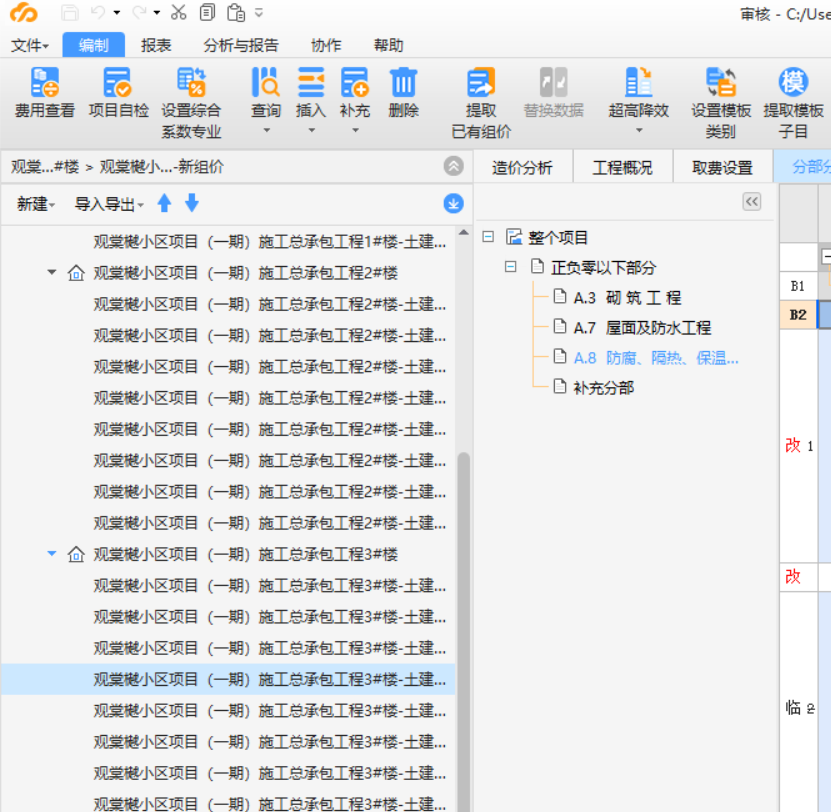Collapse the 正负零以下部分 node
The width and height of the screenshot is (831, 812).
510,267
